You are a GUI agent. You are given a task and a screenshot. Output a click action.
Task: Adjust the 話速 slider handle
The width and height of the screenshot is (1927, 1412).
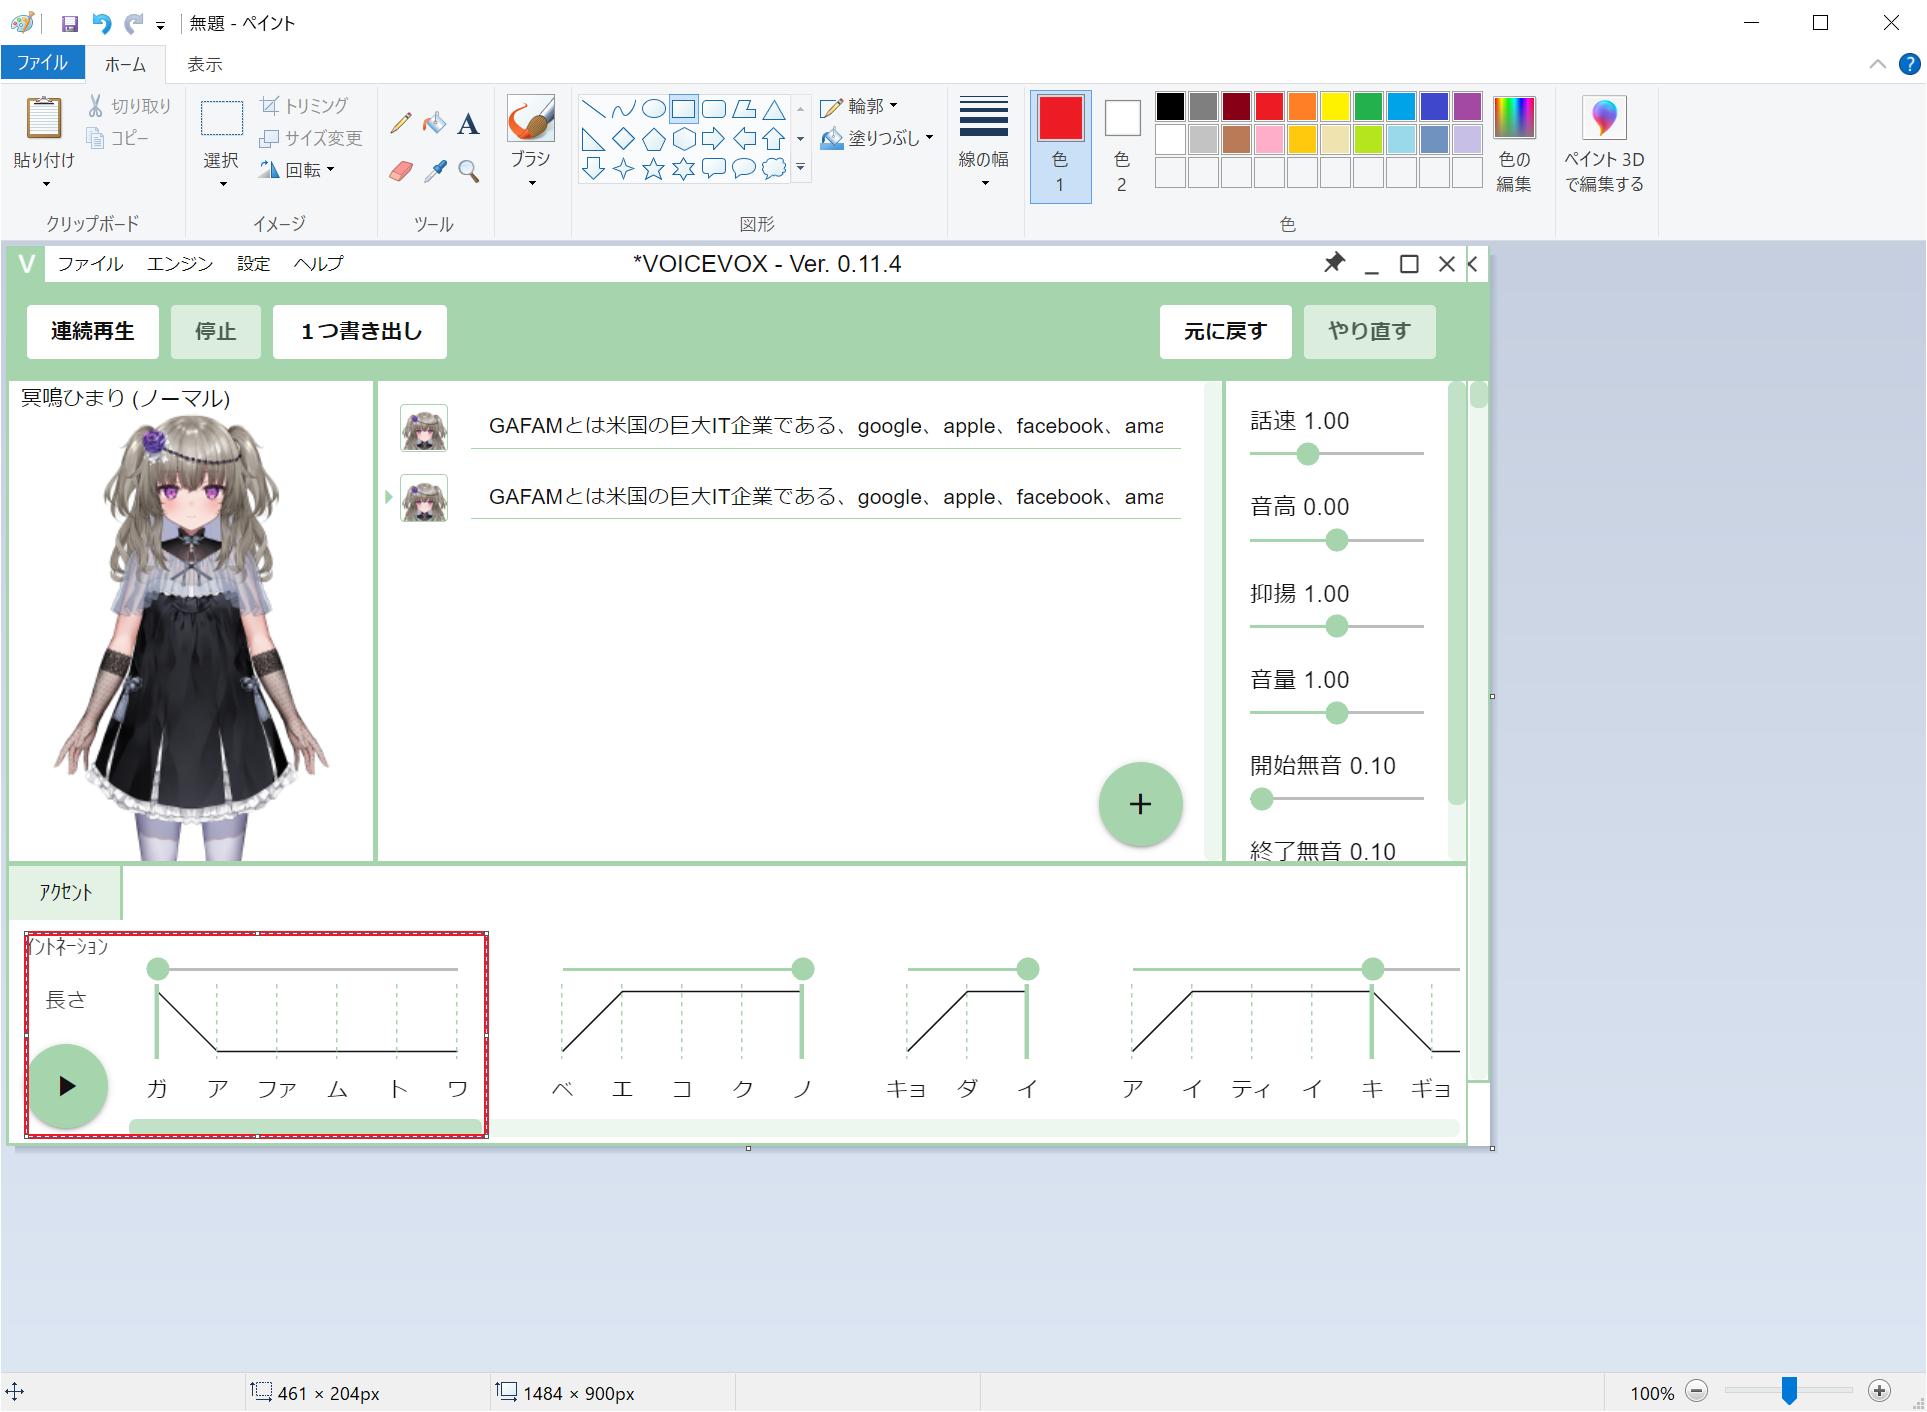[x=1307, y=455]
